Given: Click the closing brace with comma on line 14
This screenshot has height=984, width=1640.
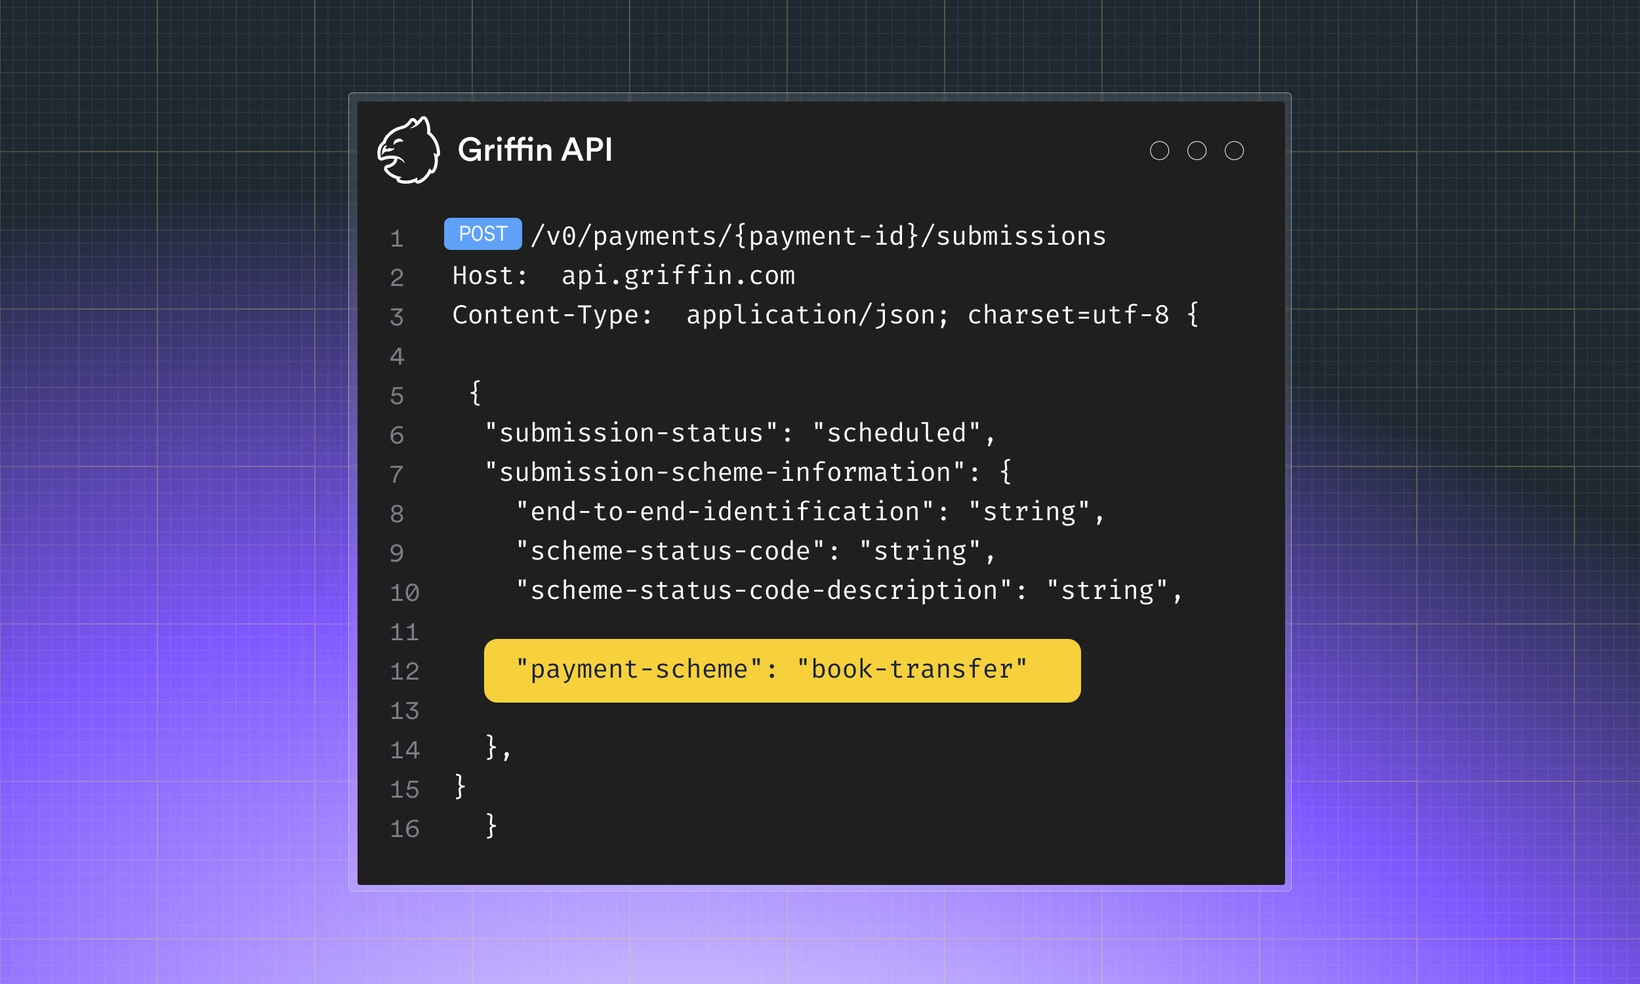Looking at the screenshot, I should [498, 748].
